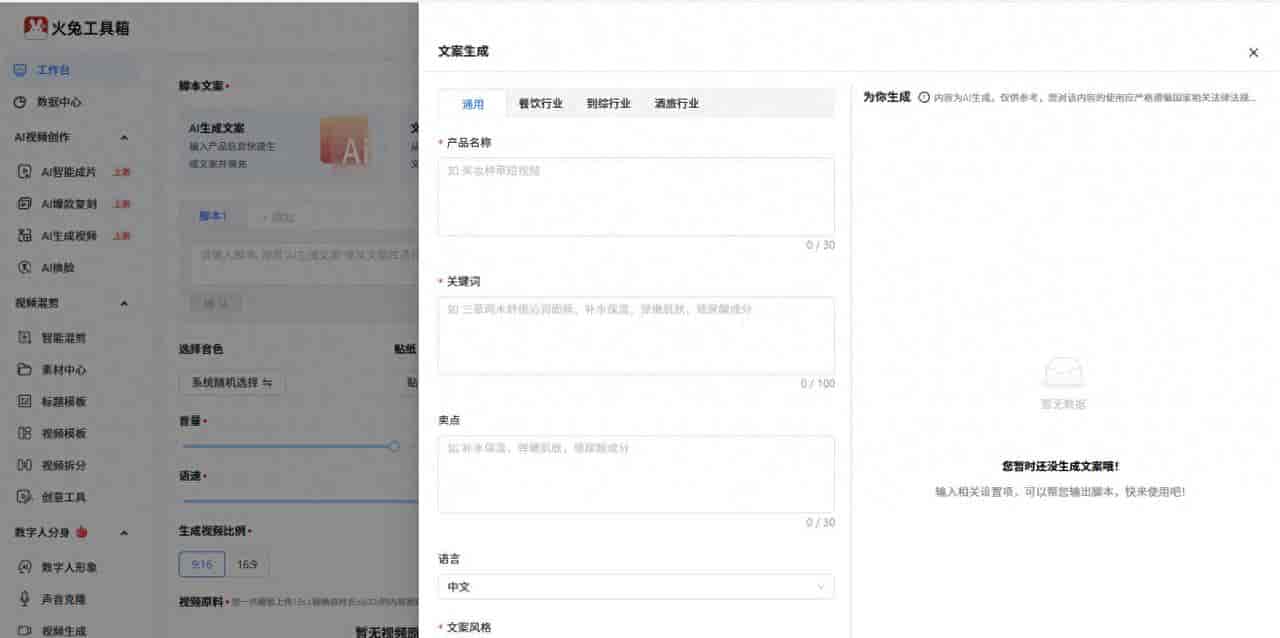Click the info icon beside 为你生成
Screen dimensions: 1280x638
tap(923, 98)
